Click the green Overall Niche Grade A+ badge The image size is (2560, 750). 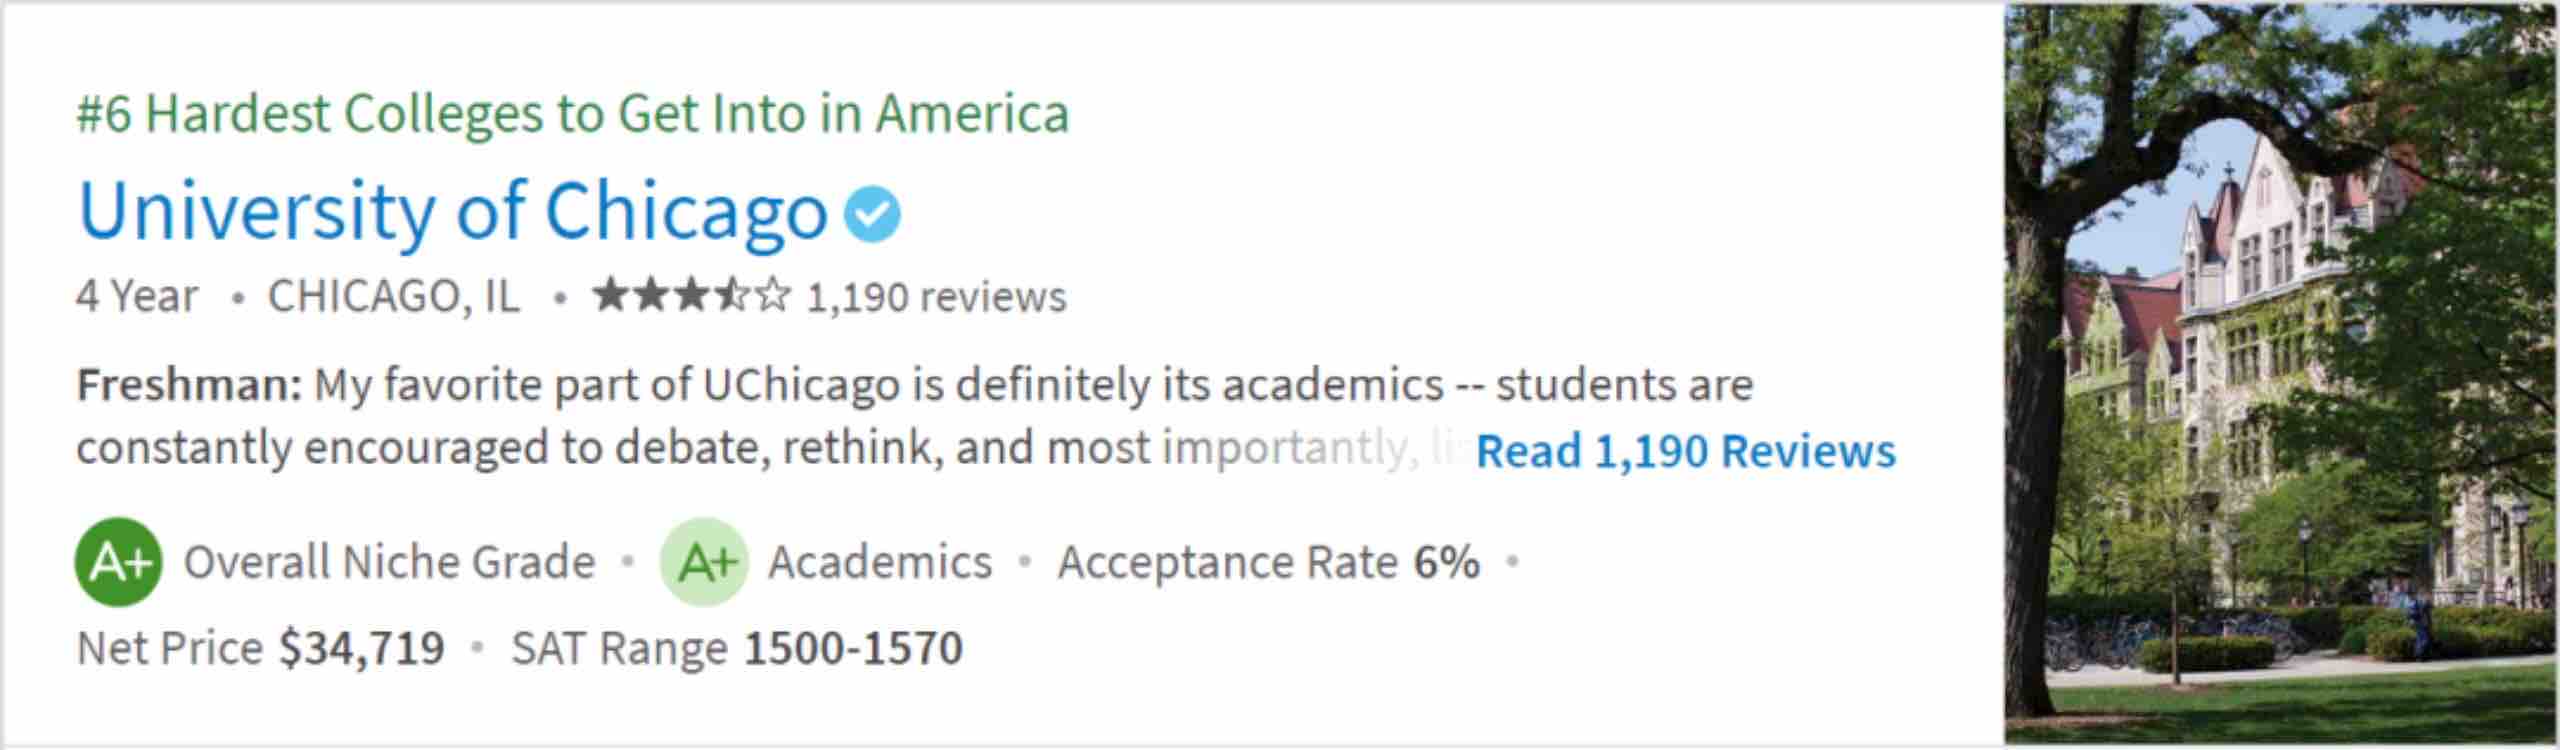(x=118, y=562)
